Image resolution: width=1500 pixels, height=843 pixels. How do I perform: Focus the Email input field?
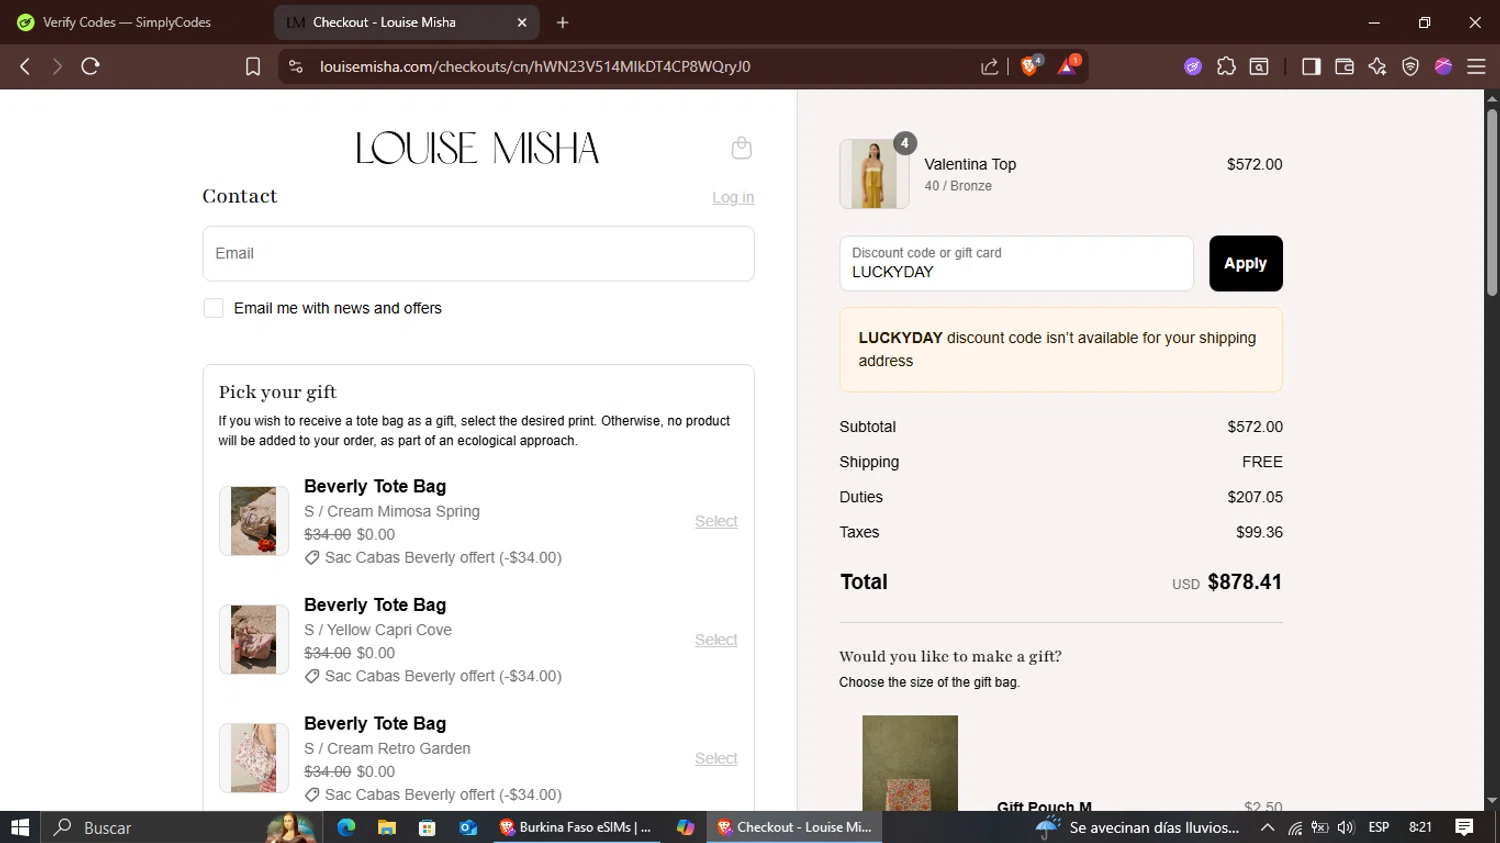coord(478,253)
